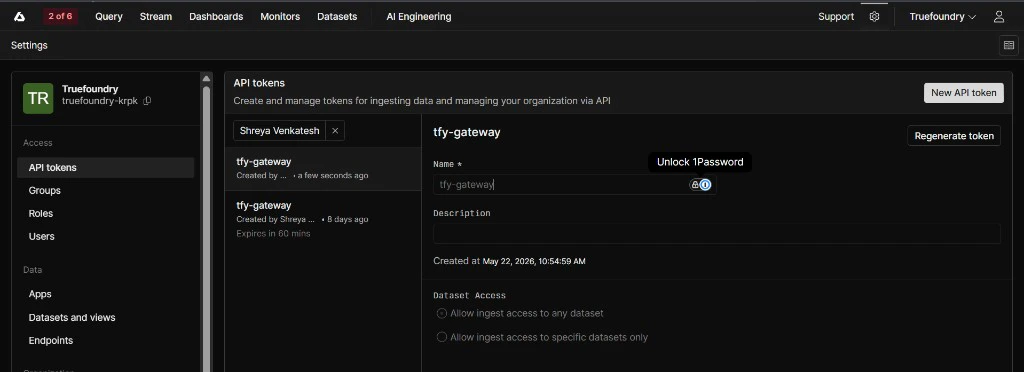Click the Truefoundry organization name in sidebar
Screen dimensions: 1024x372
point(90,89)
